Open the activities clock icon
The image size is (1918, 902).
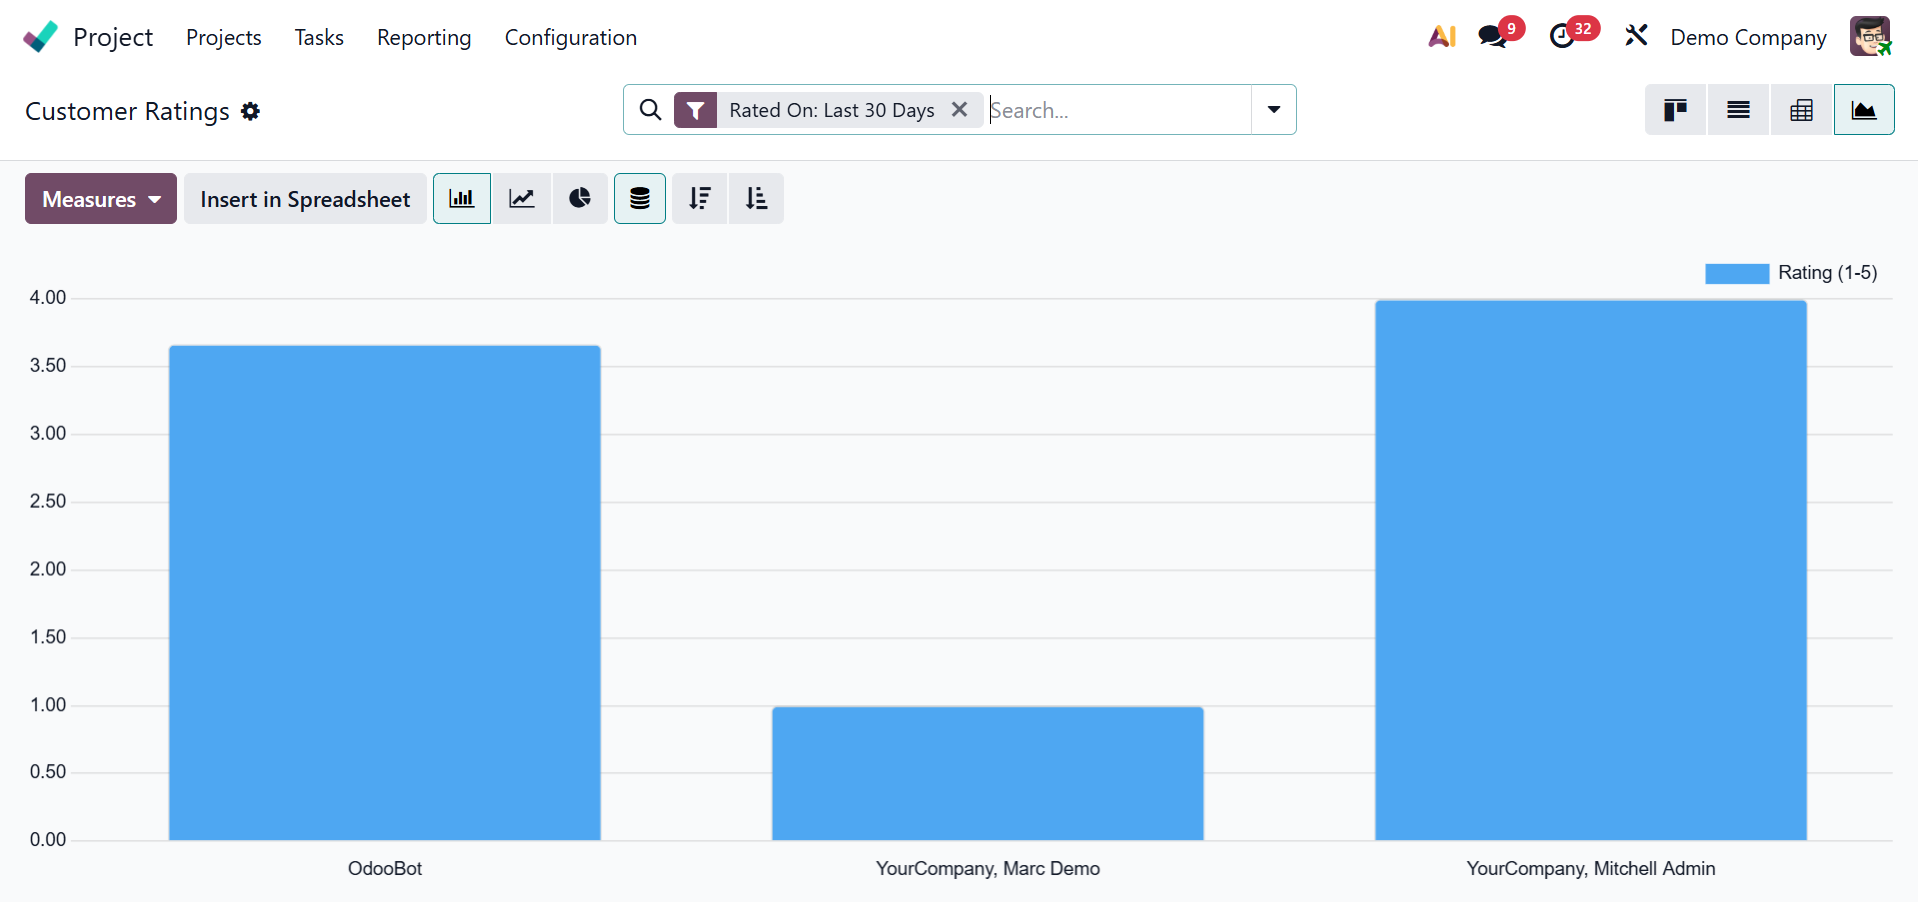point(1562,37)
